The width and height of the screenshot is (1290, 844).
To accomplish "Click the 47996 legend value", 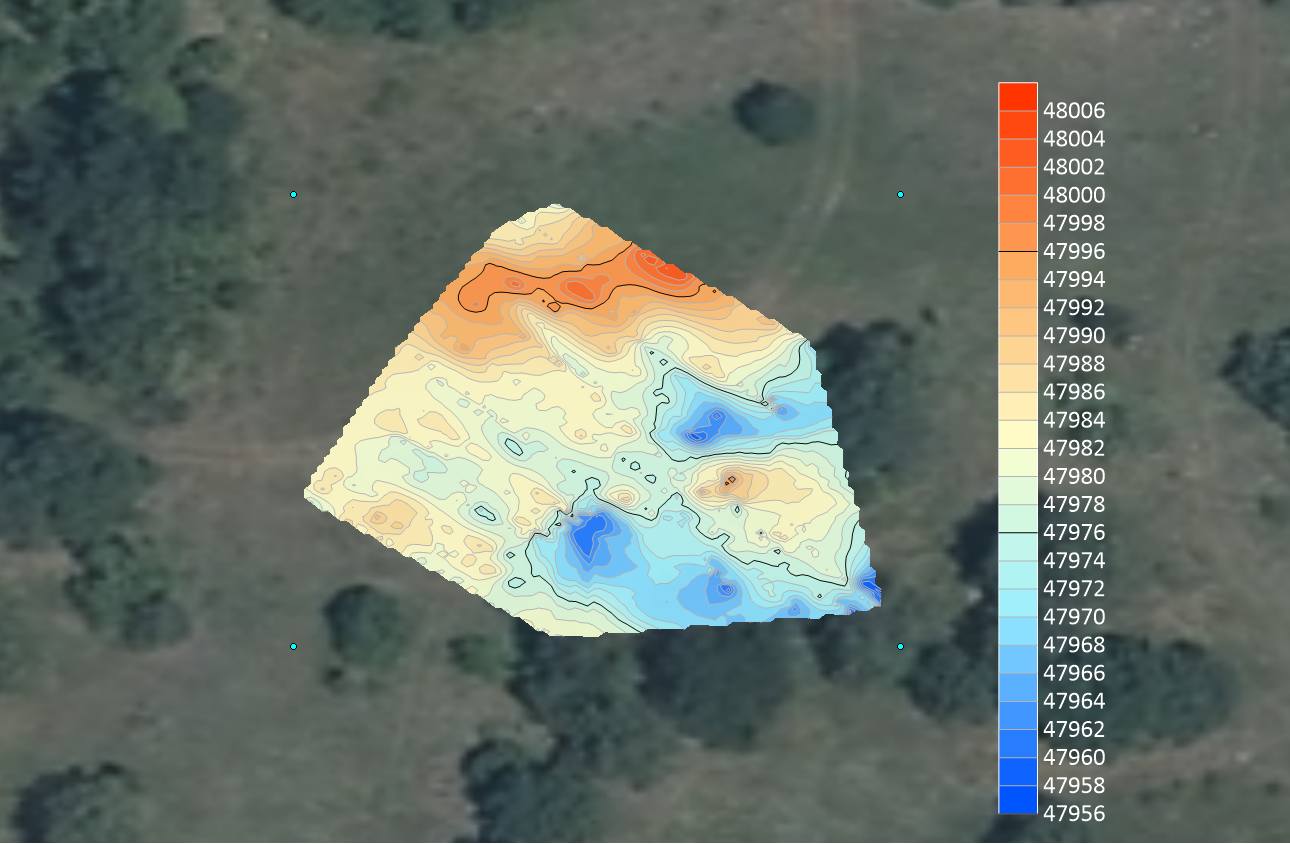I will (x=1073, y=251).
